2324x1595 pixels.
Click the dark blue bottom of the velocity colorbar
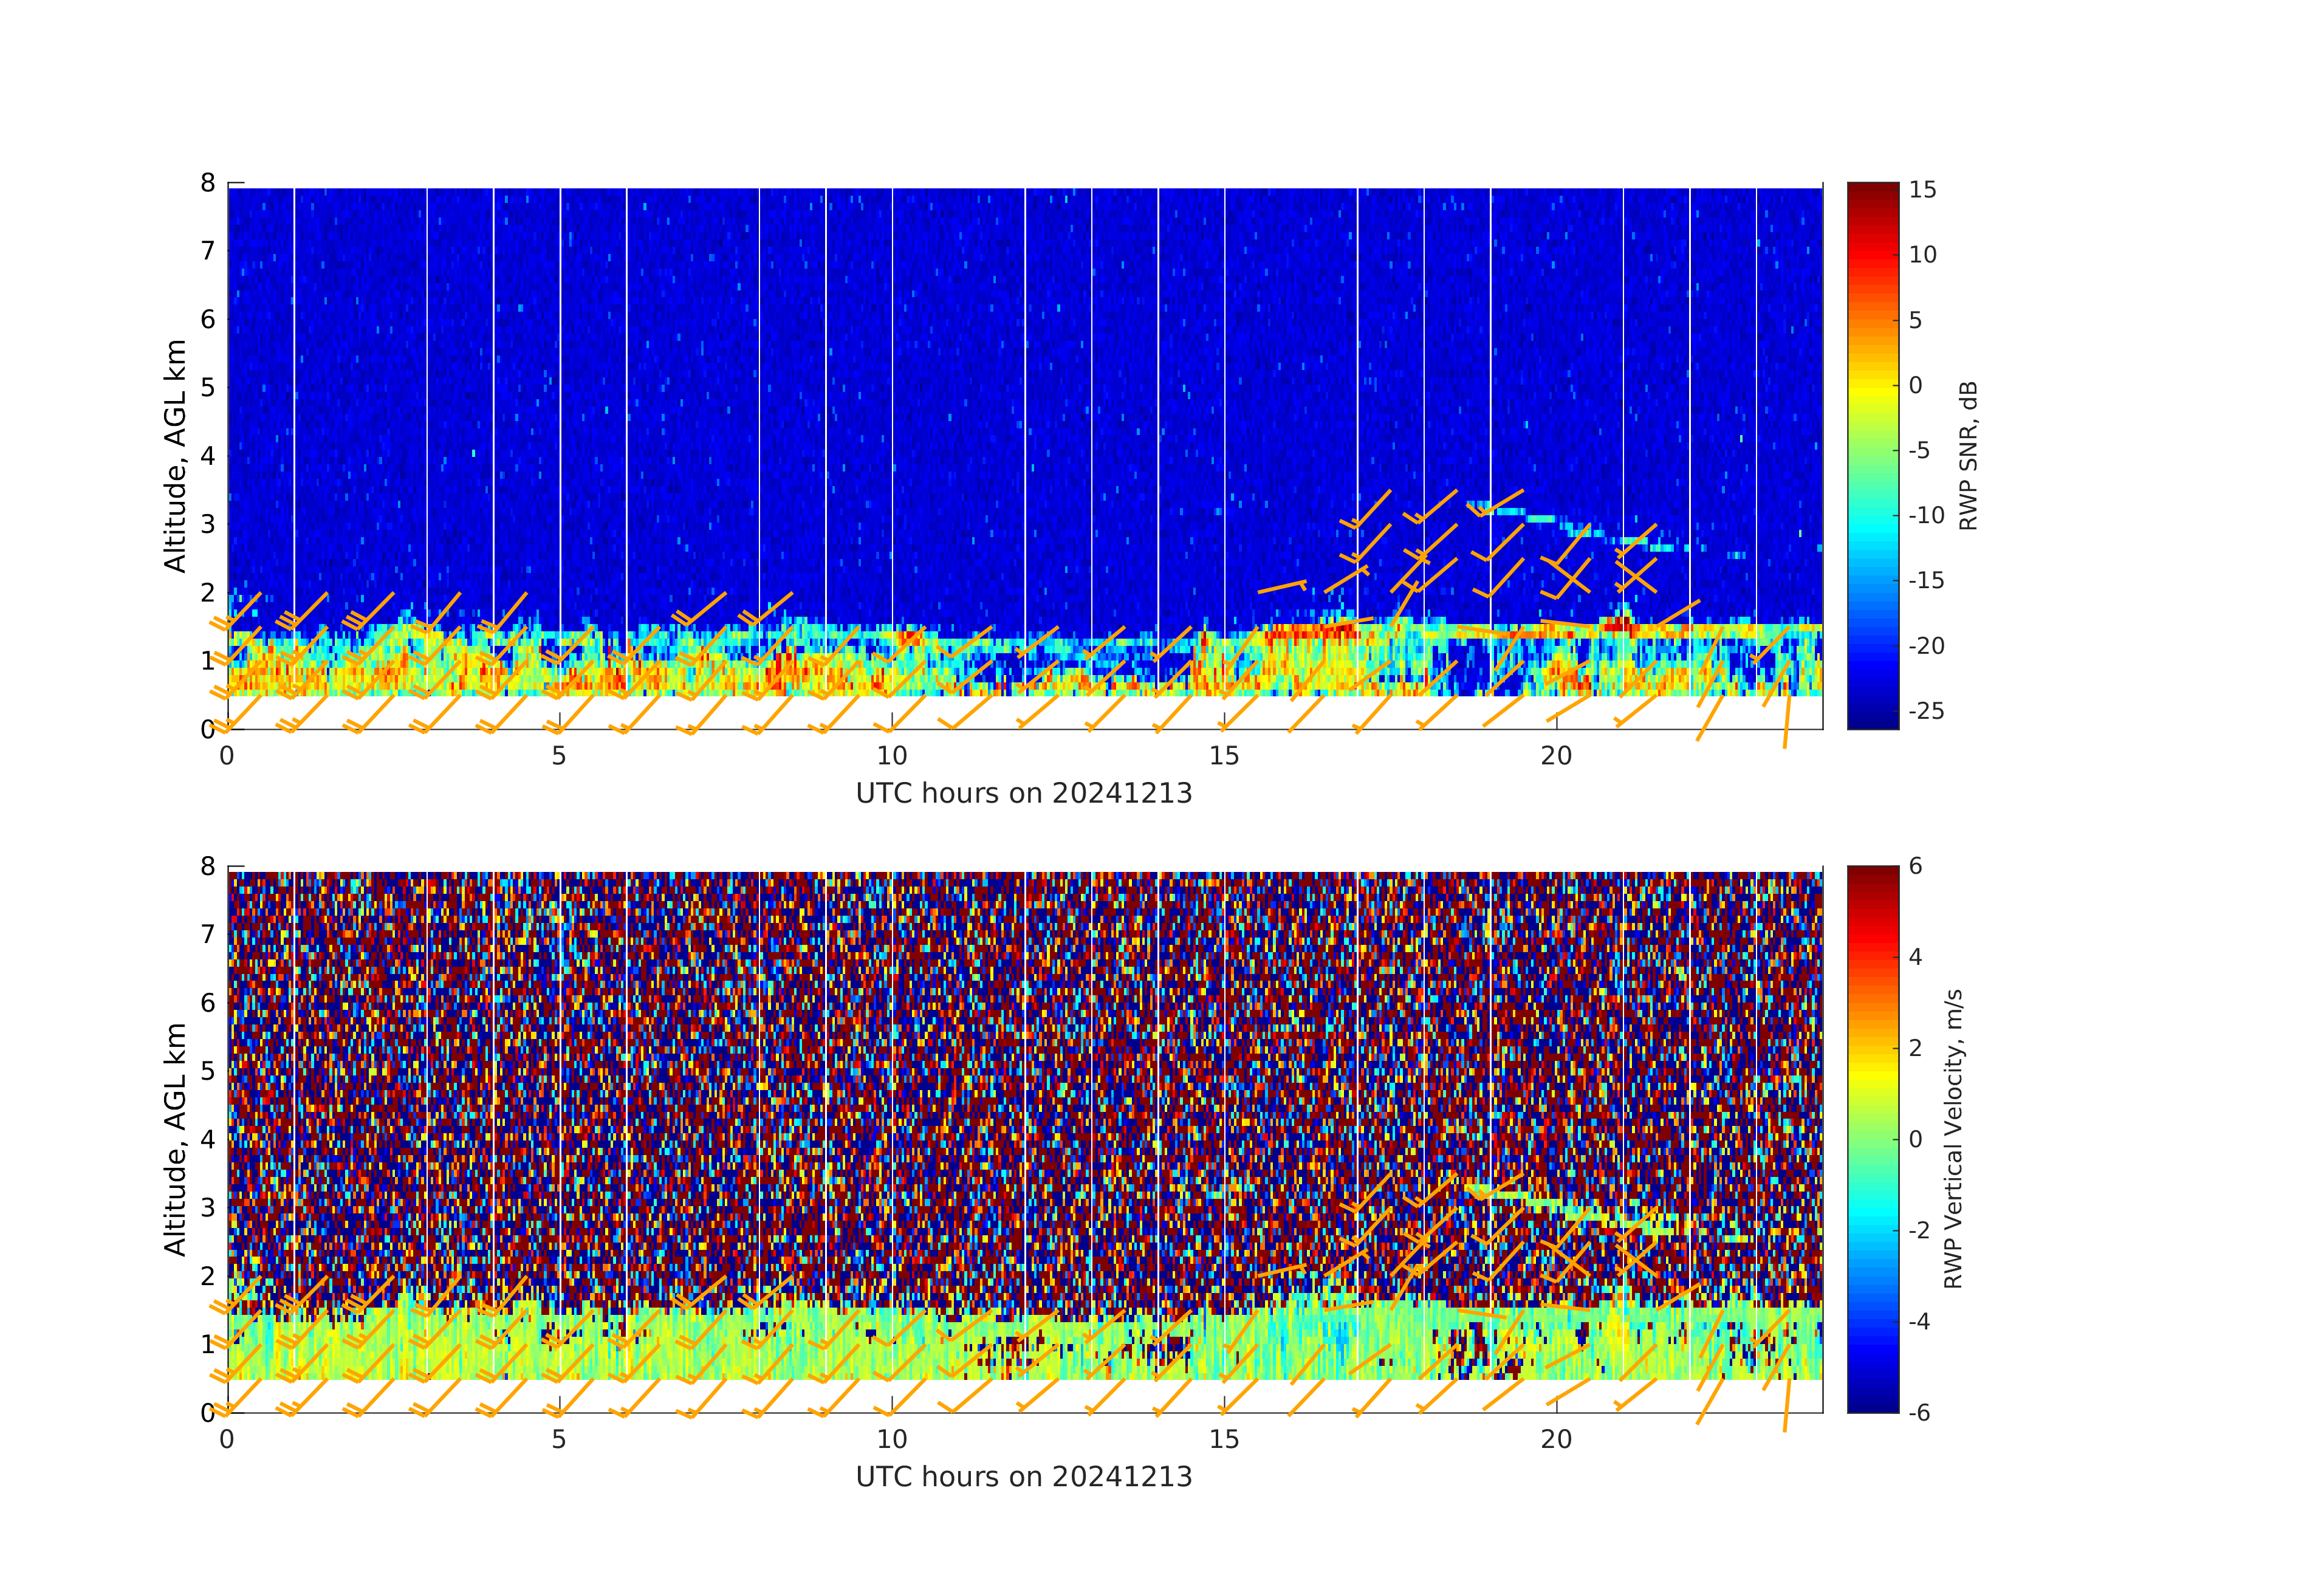point(1872,1405)
